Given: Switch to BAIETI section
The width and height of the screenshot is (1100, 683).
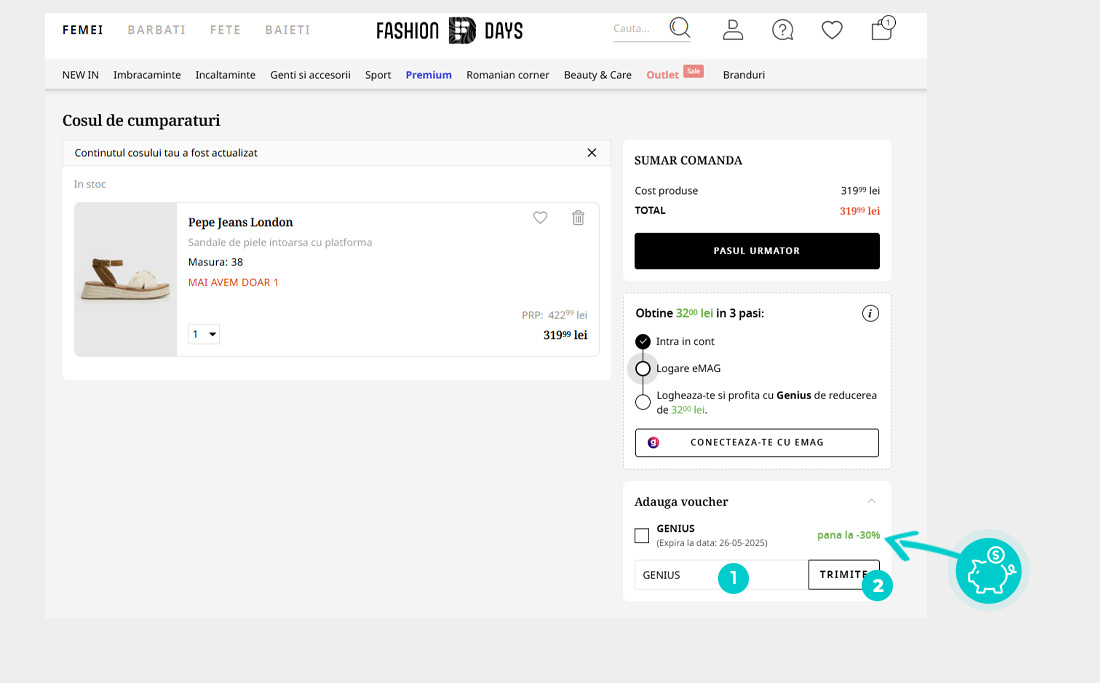Looking at the screenshot, I should pos(288,29).
